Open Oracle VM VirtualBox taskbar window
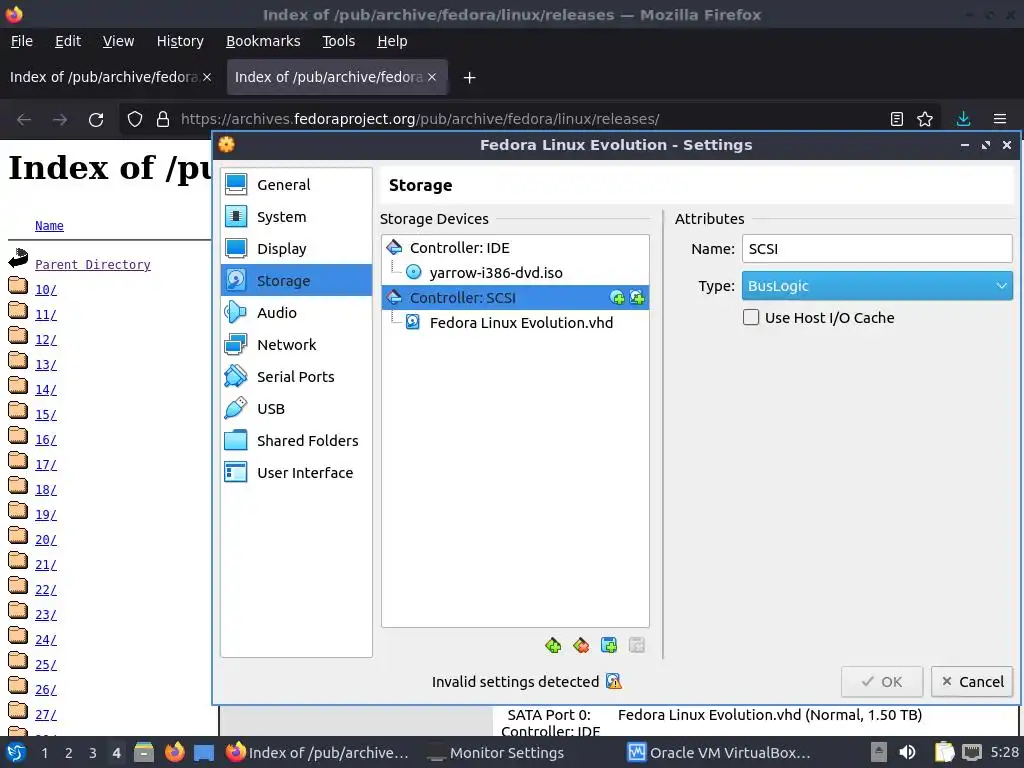1024x768 pixels. coord(719,753)
